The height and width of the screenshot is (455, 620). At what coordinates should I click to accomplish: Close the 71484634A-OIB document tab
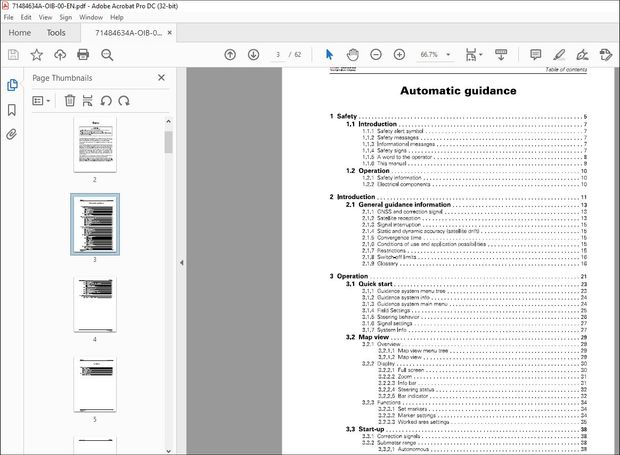pos(170,32)
